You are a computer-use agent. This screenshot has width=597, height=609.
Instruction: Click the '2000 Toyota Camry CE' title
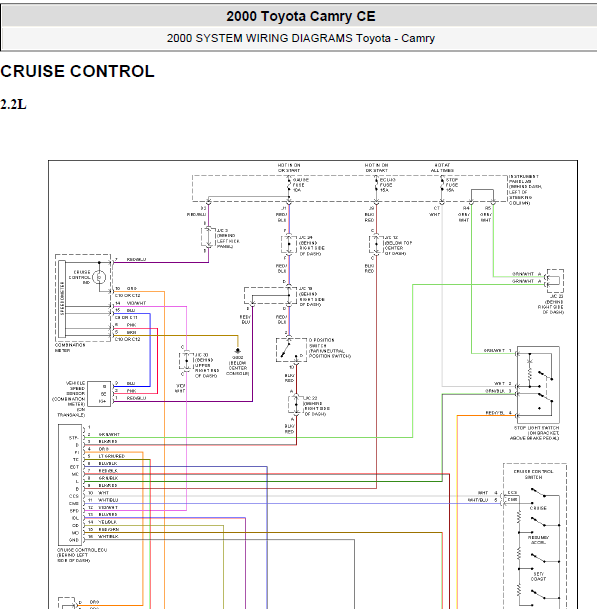301,16
